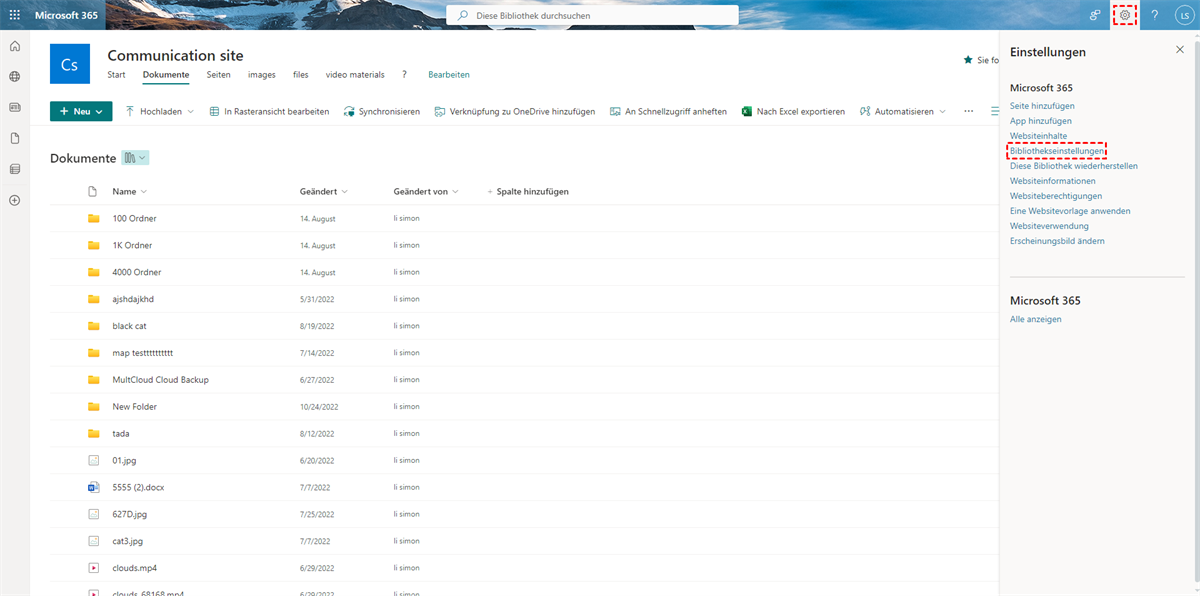Go to the images navigation tab
Screen dimensions: 1200x596
[x=262, y=75]
